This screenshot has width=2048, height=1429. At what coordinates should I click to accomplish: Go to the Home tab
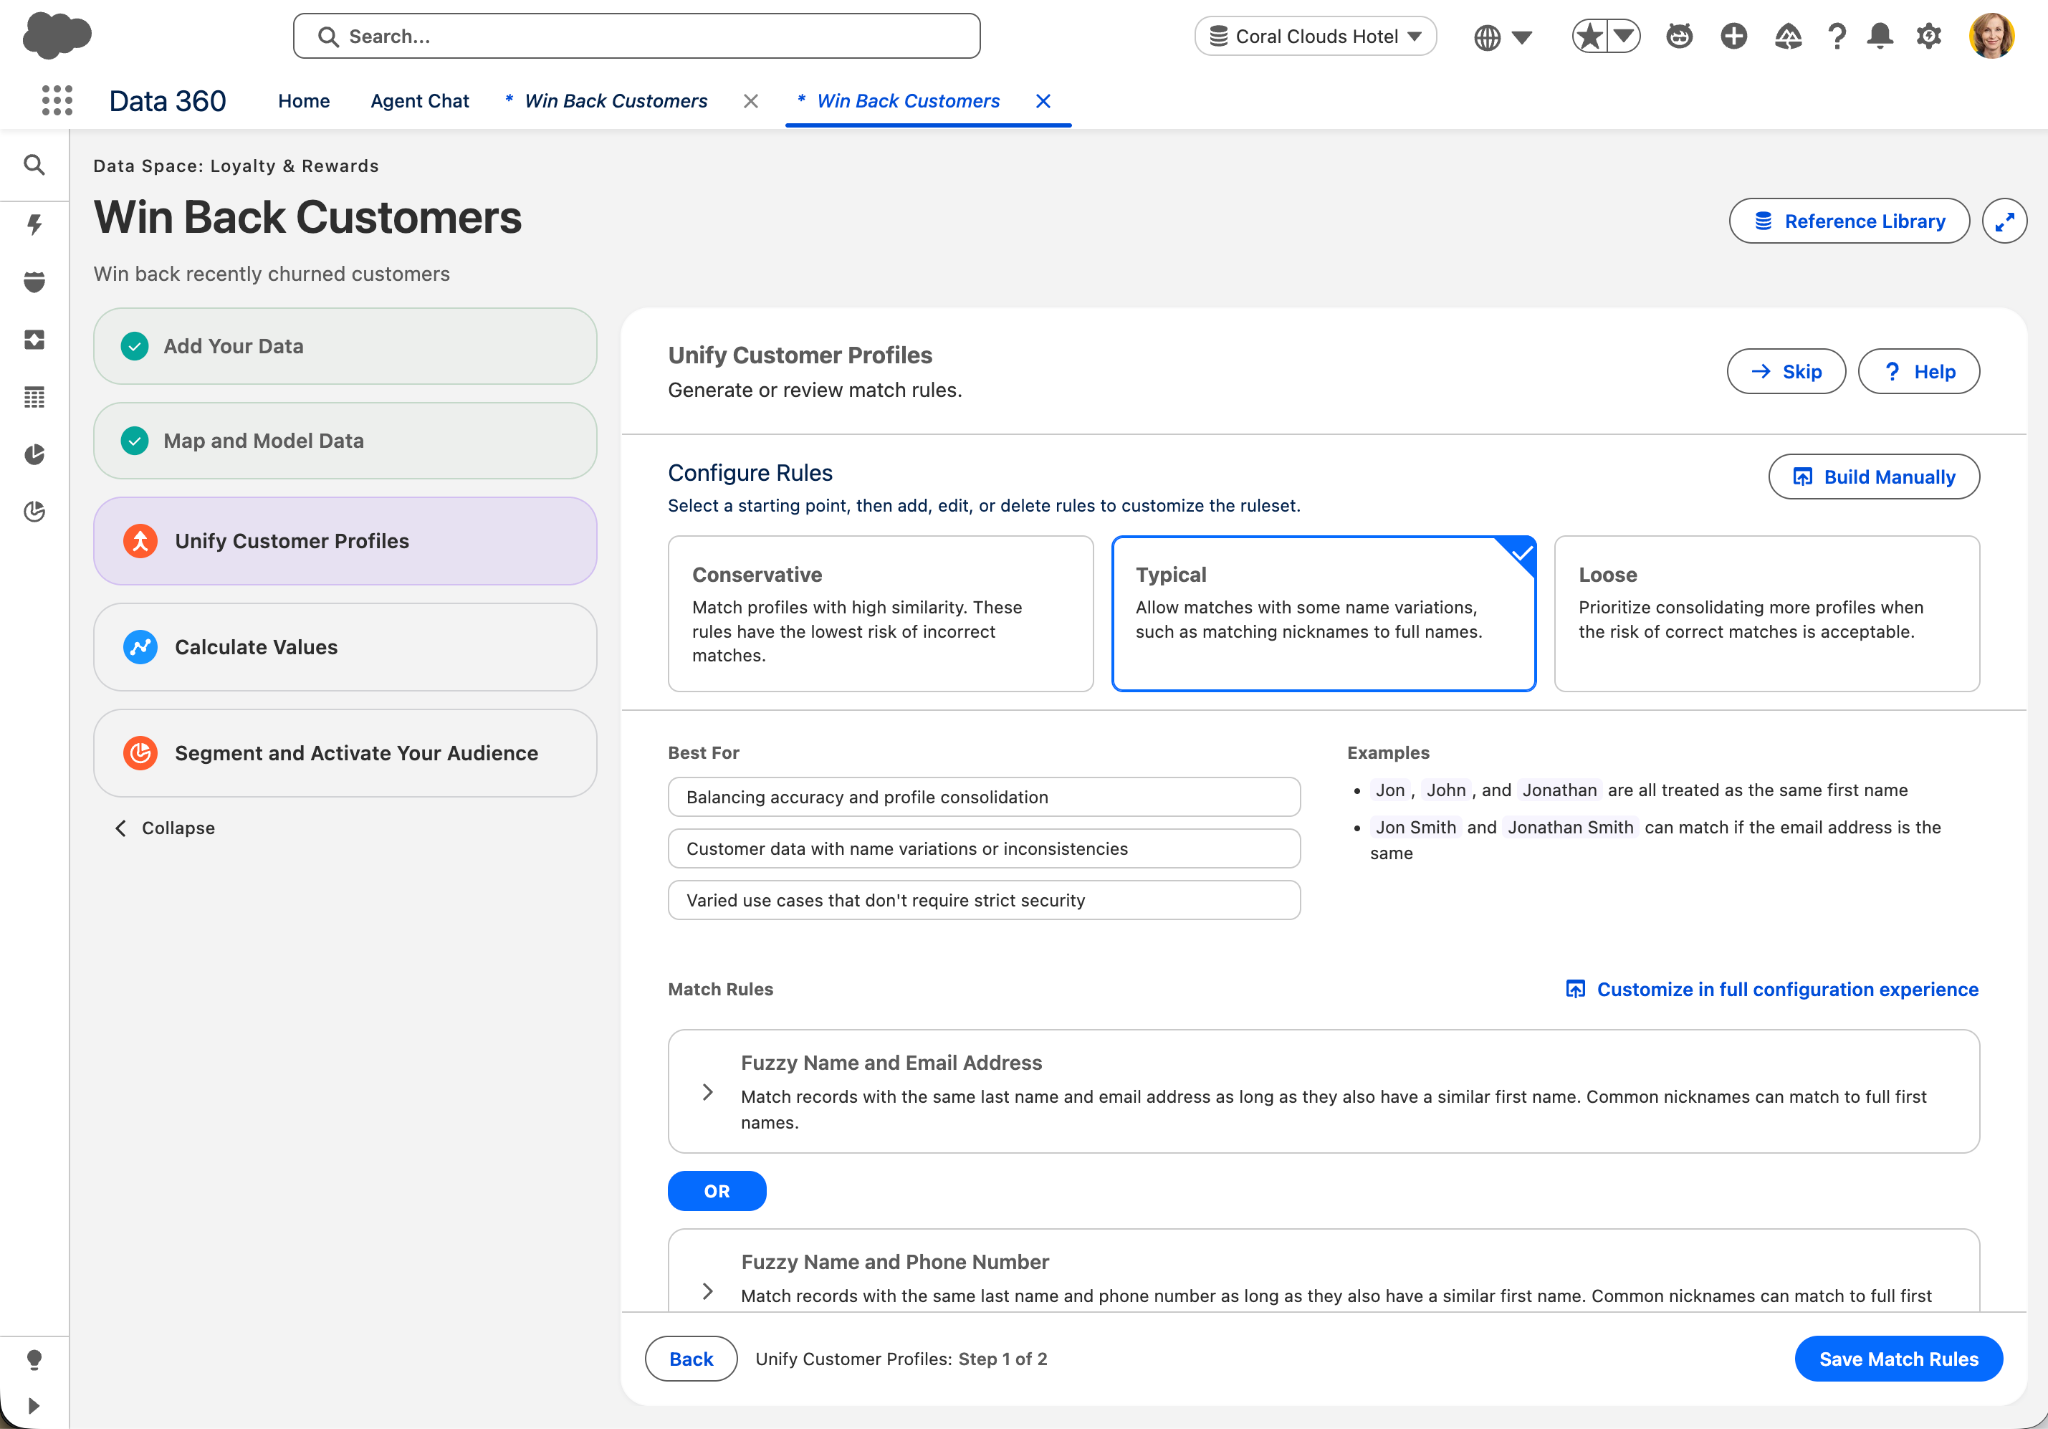tap(304, 101)
